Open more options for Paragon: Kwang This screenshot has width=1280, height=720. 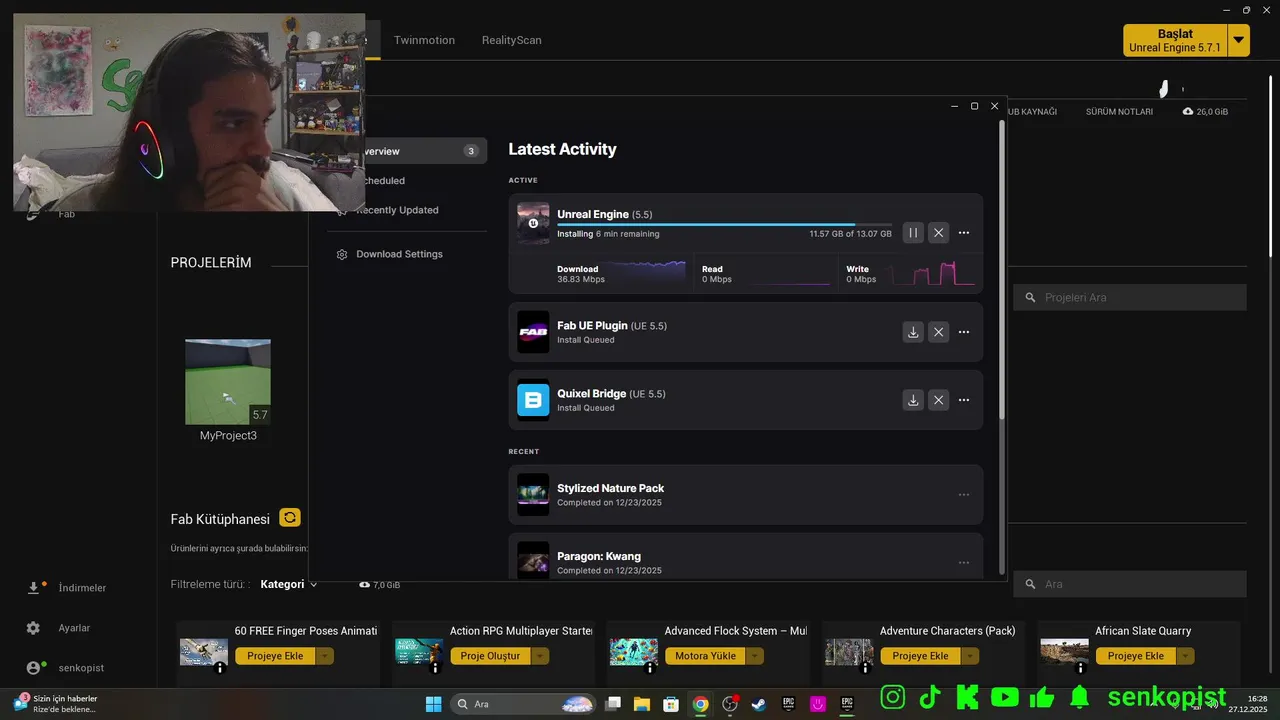click(964, 562)
